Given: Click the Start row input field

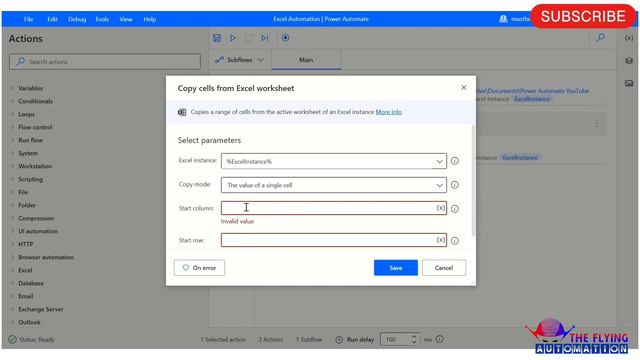Looking at the screenshot, I should [334, 240].
